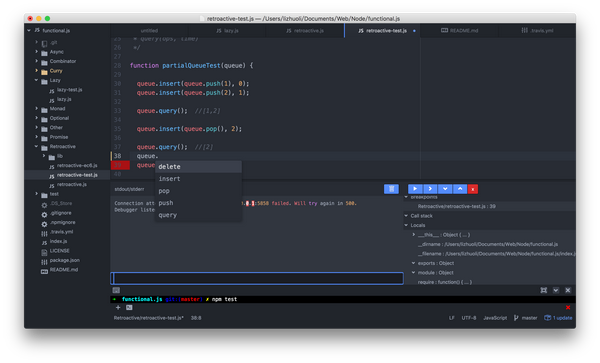Click the package.json file icon
This screenshot has height=363, width=600.
click(x=44, y=261)
